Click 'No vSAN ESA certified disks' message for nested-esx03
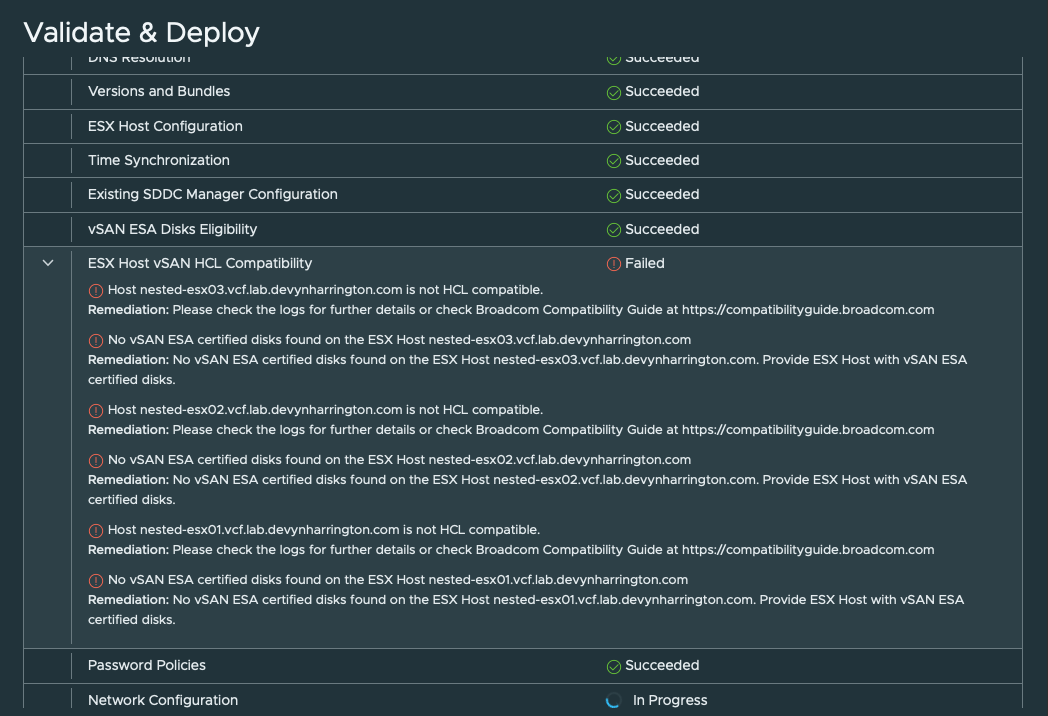 tap(400, 340)
